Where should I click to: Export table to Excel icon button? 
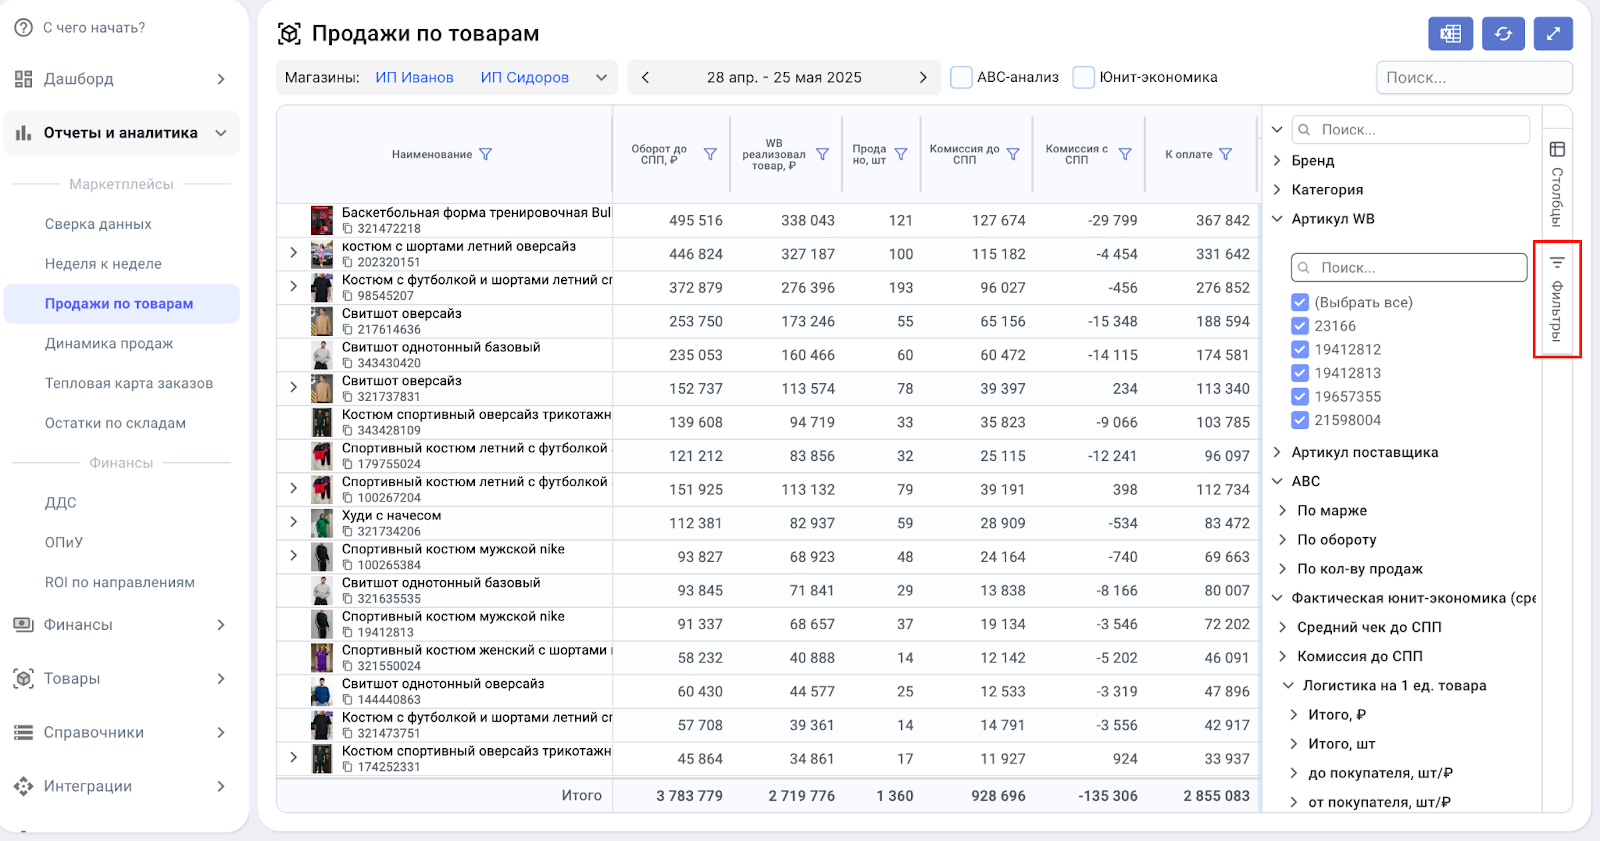(1450, 34)
